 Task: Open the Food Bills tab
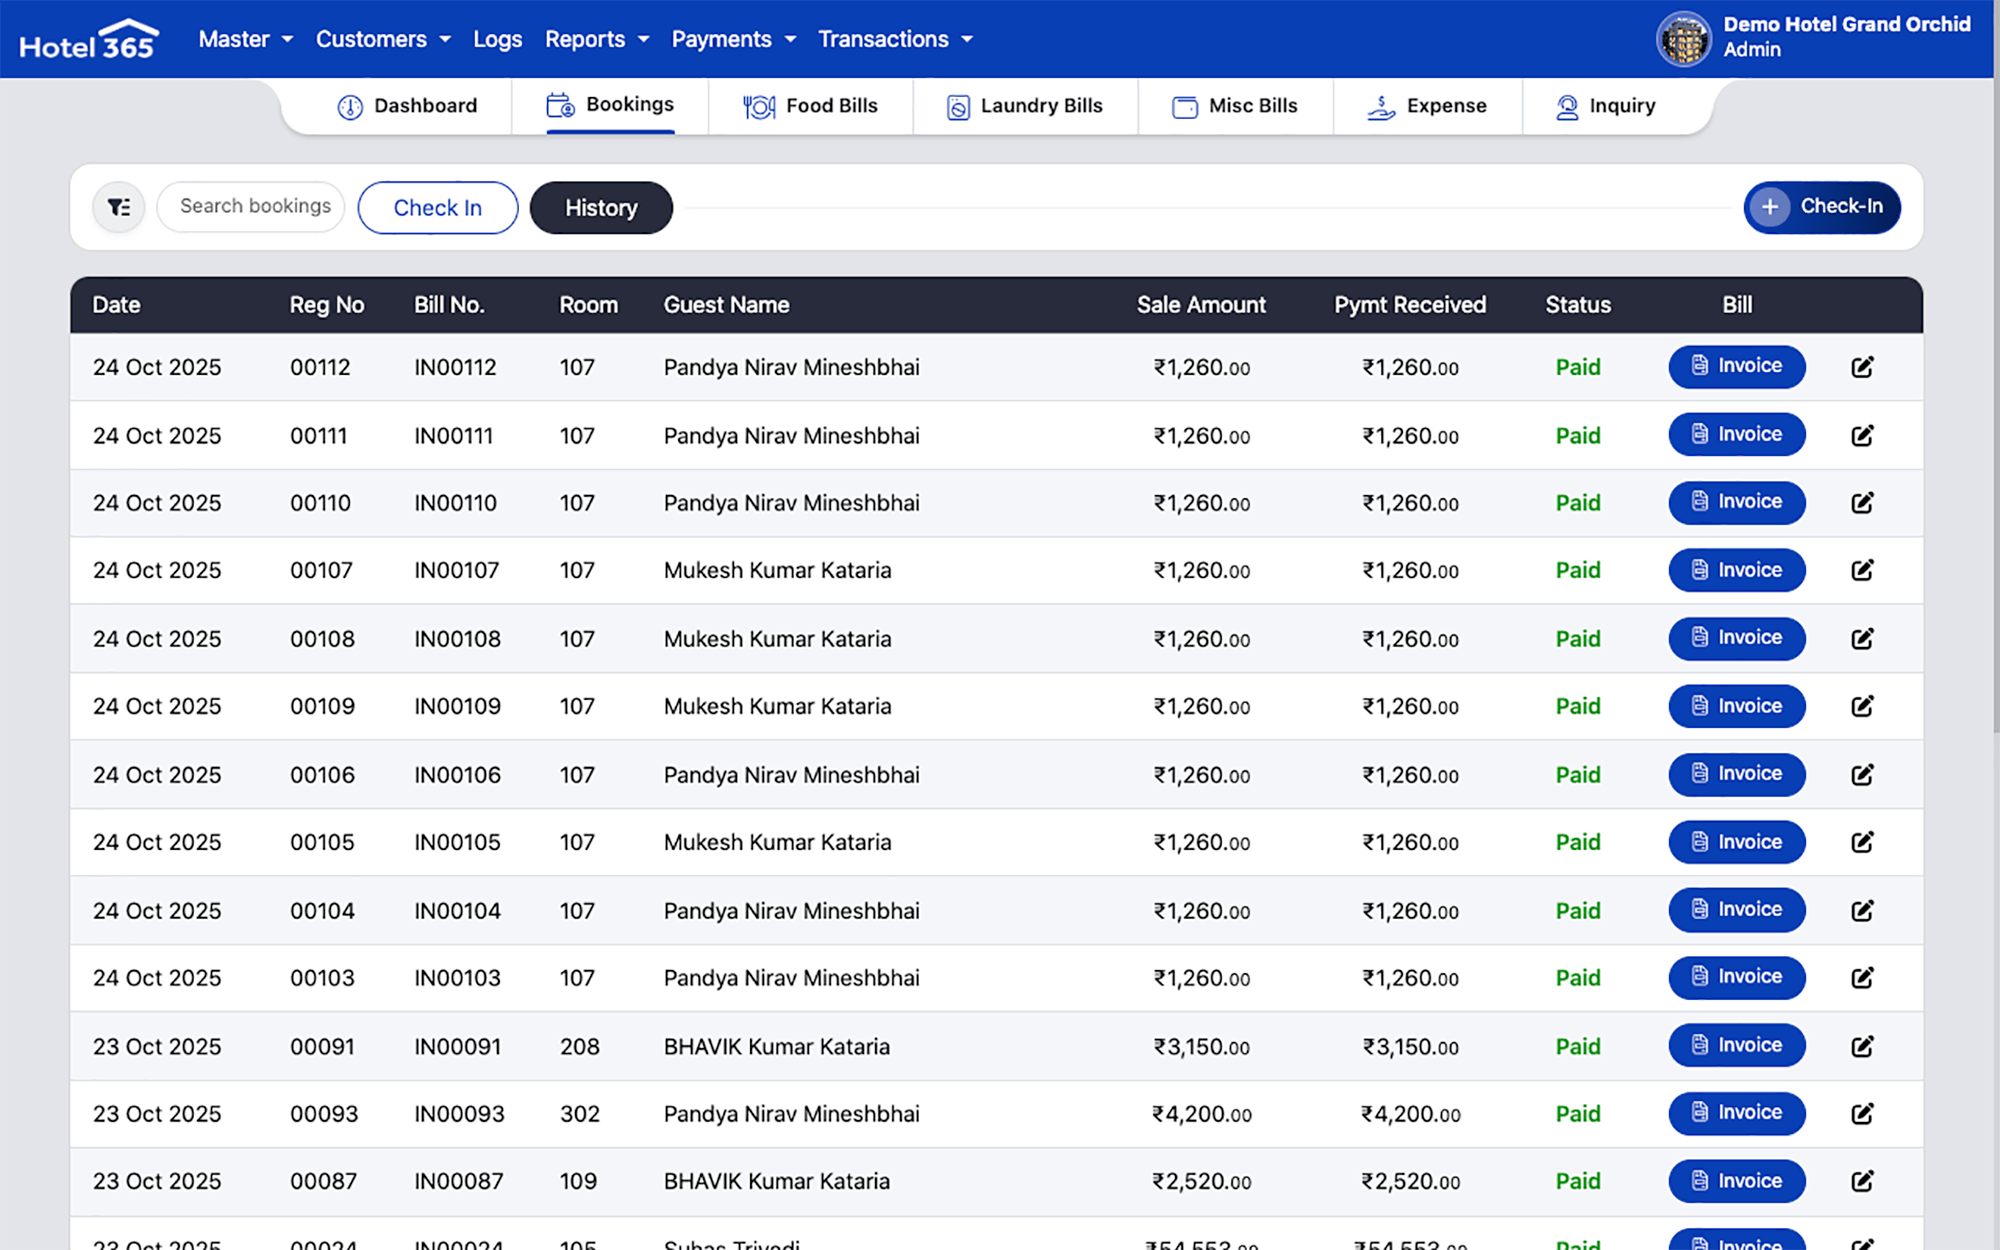[810, 106]
